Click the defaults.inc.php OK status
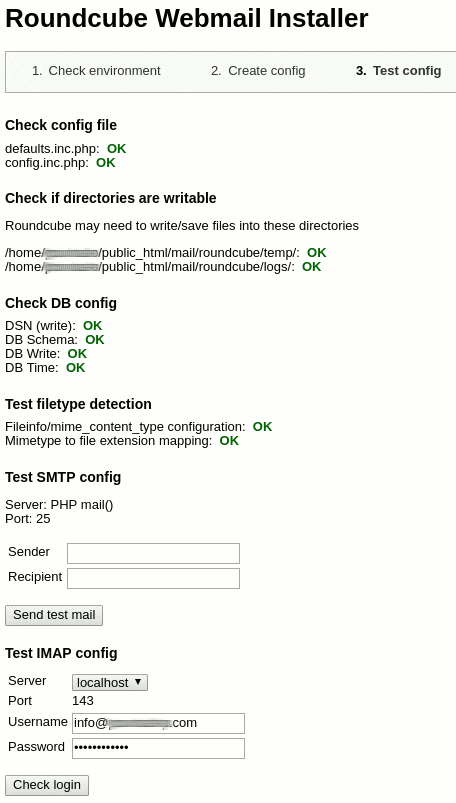 (116, 149)
